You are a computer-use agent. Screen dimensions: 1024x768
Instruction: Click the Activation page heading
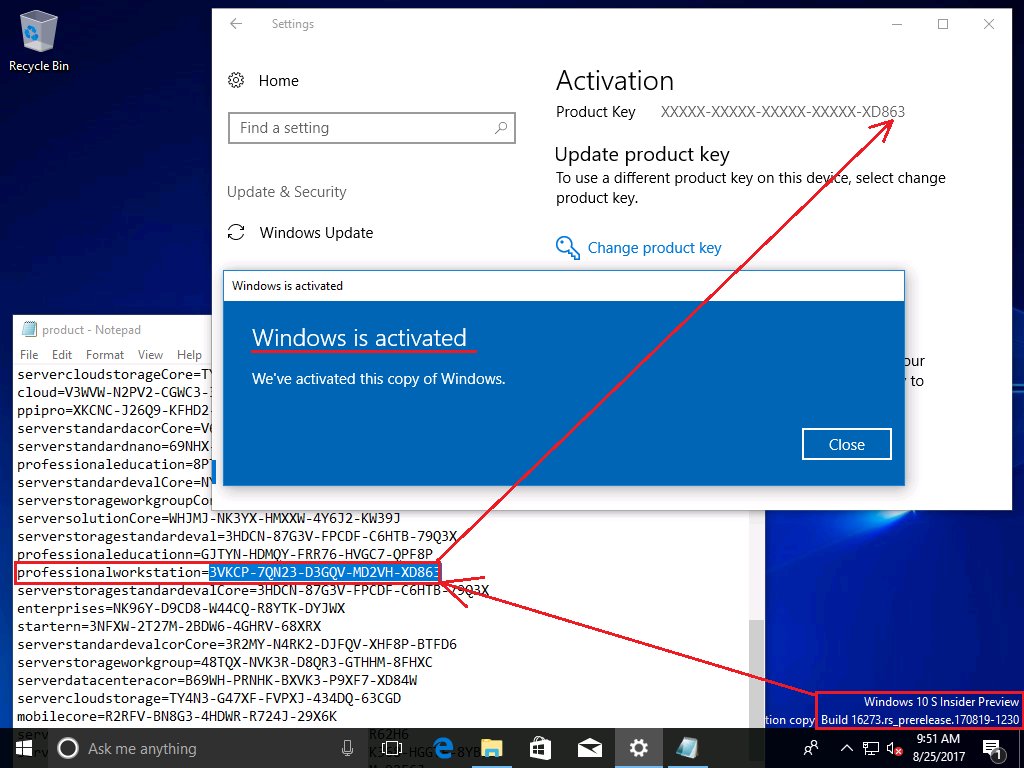[615, 80]
